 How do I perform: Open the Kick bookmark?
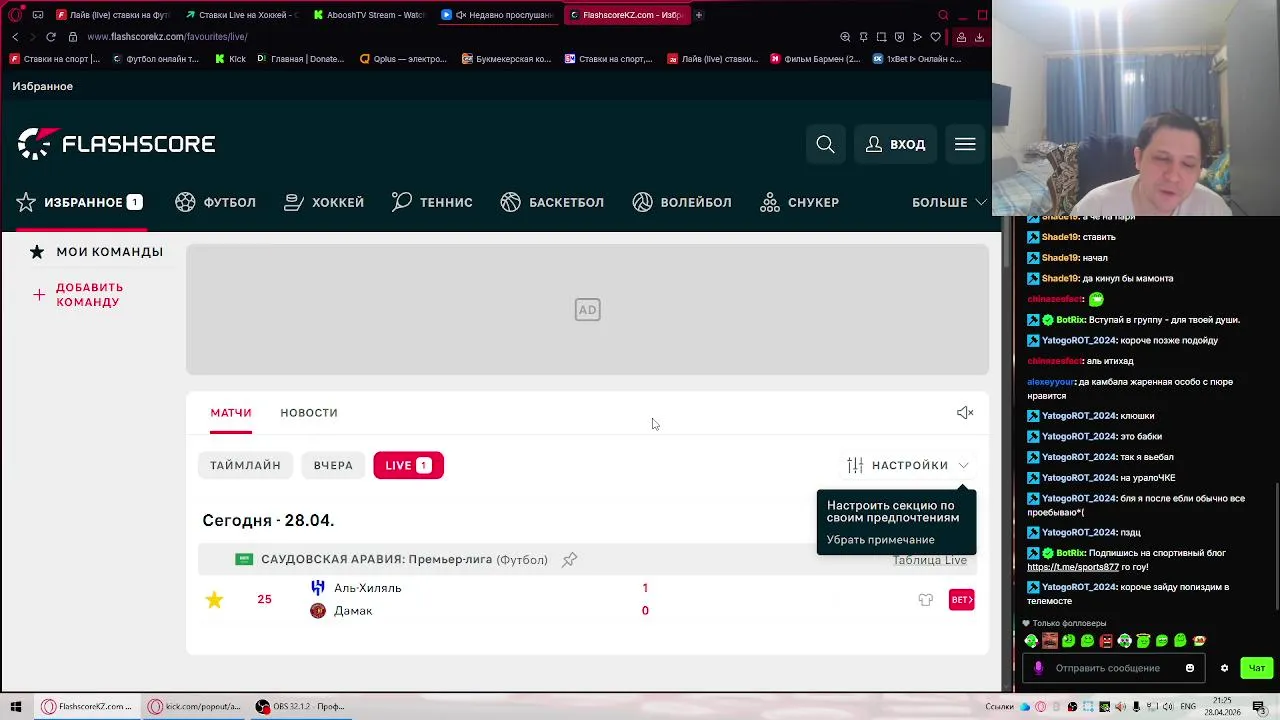pos(230,59)
